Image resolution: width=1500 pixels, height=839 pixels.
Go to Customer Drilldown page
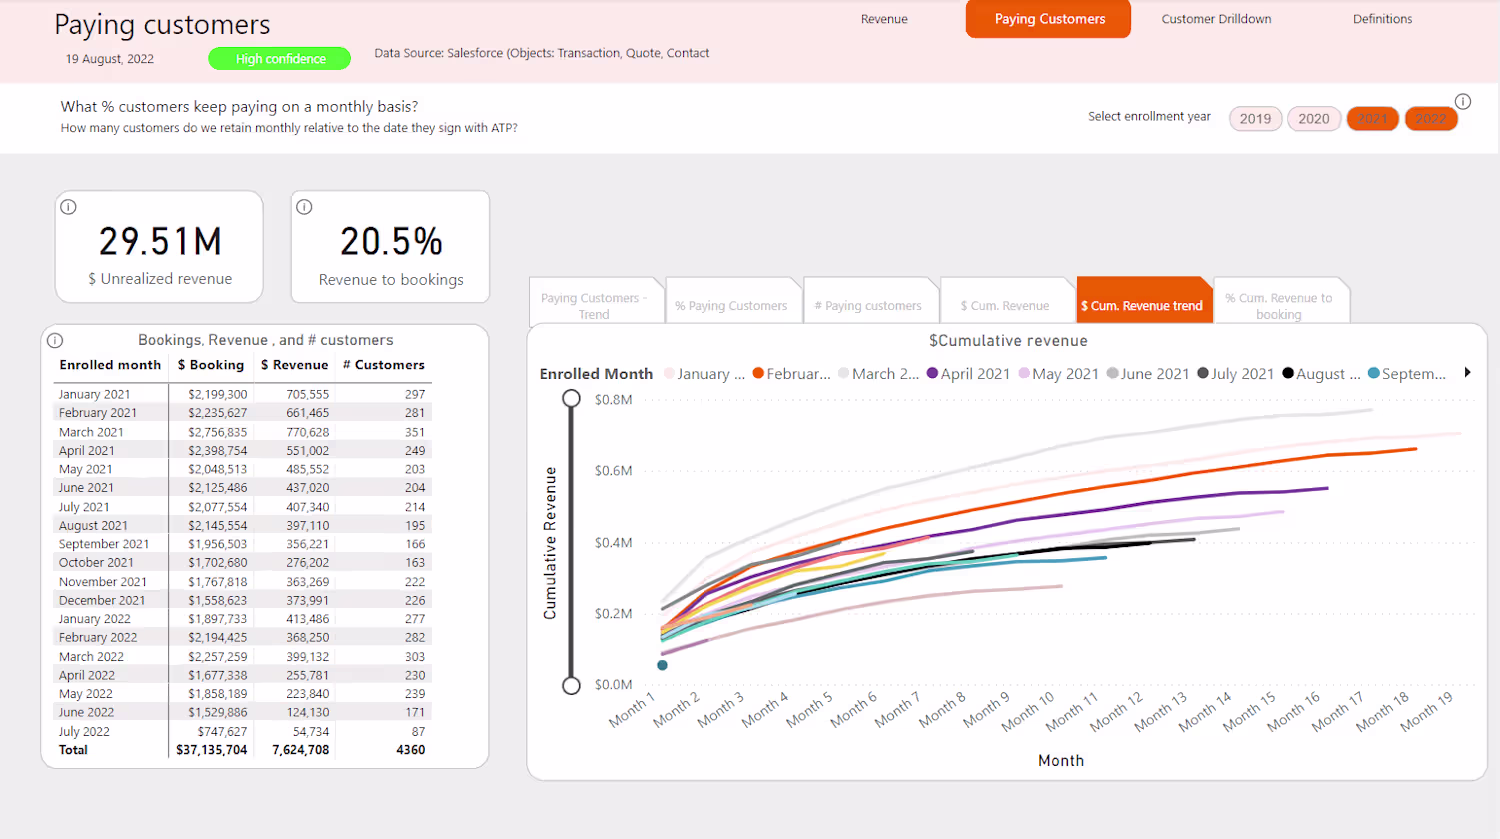tap(1216, 19)
